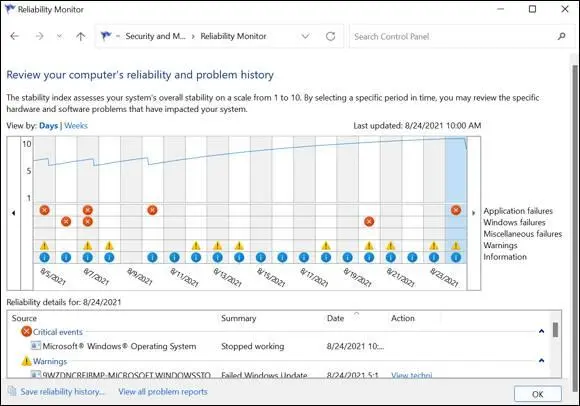
Task: Click the 'Stopped working' summary text
Action: click(253, 346)
